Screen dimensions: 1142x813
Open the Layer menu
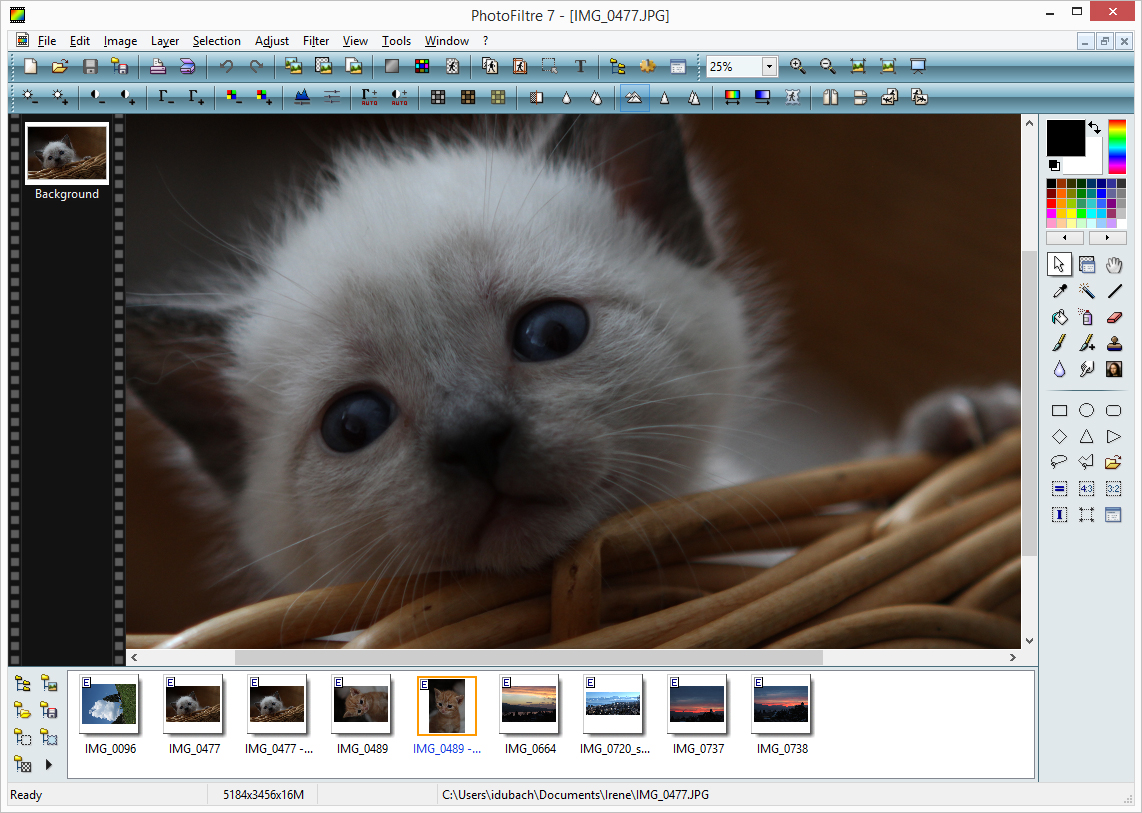[x=165, y=41]
